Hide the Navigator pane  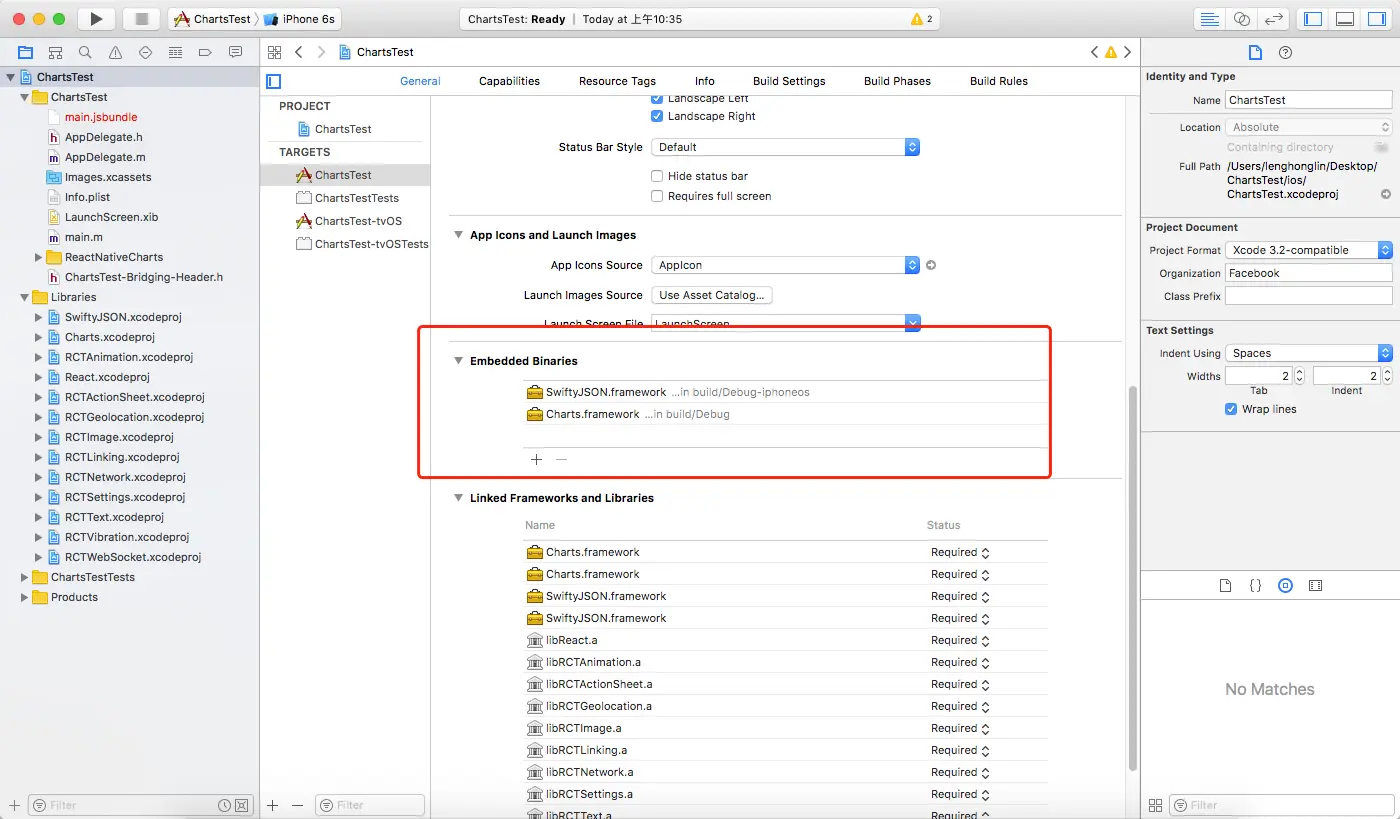(1313, 19)
